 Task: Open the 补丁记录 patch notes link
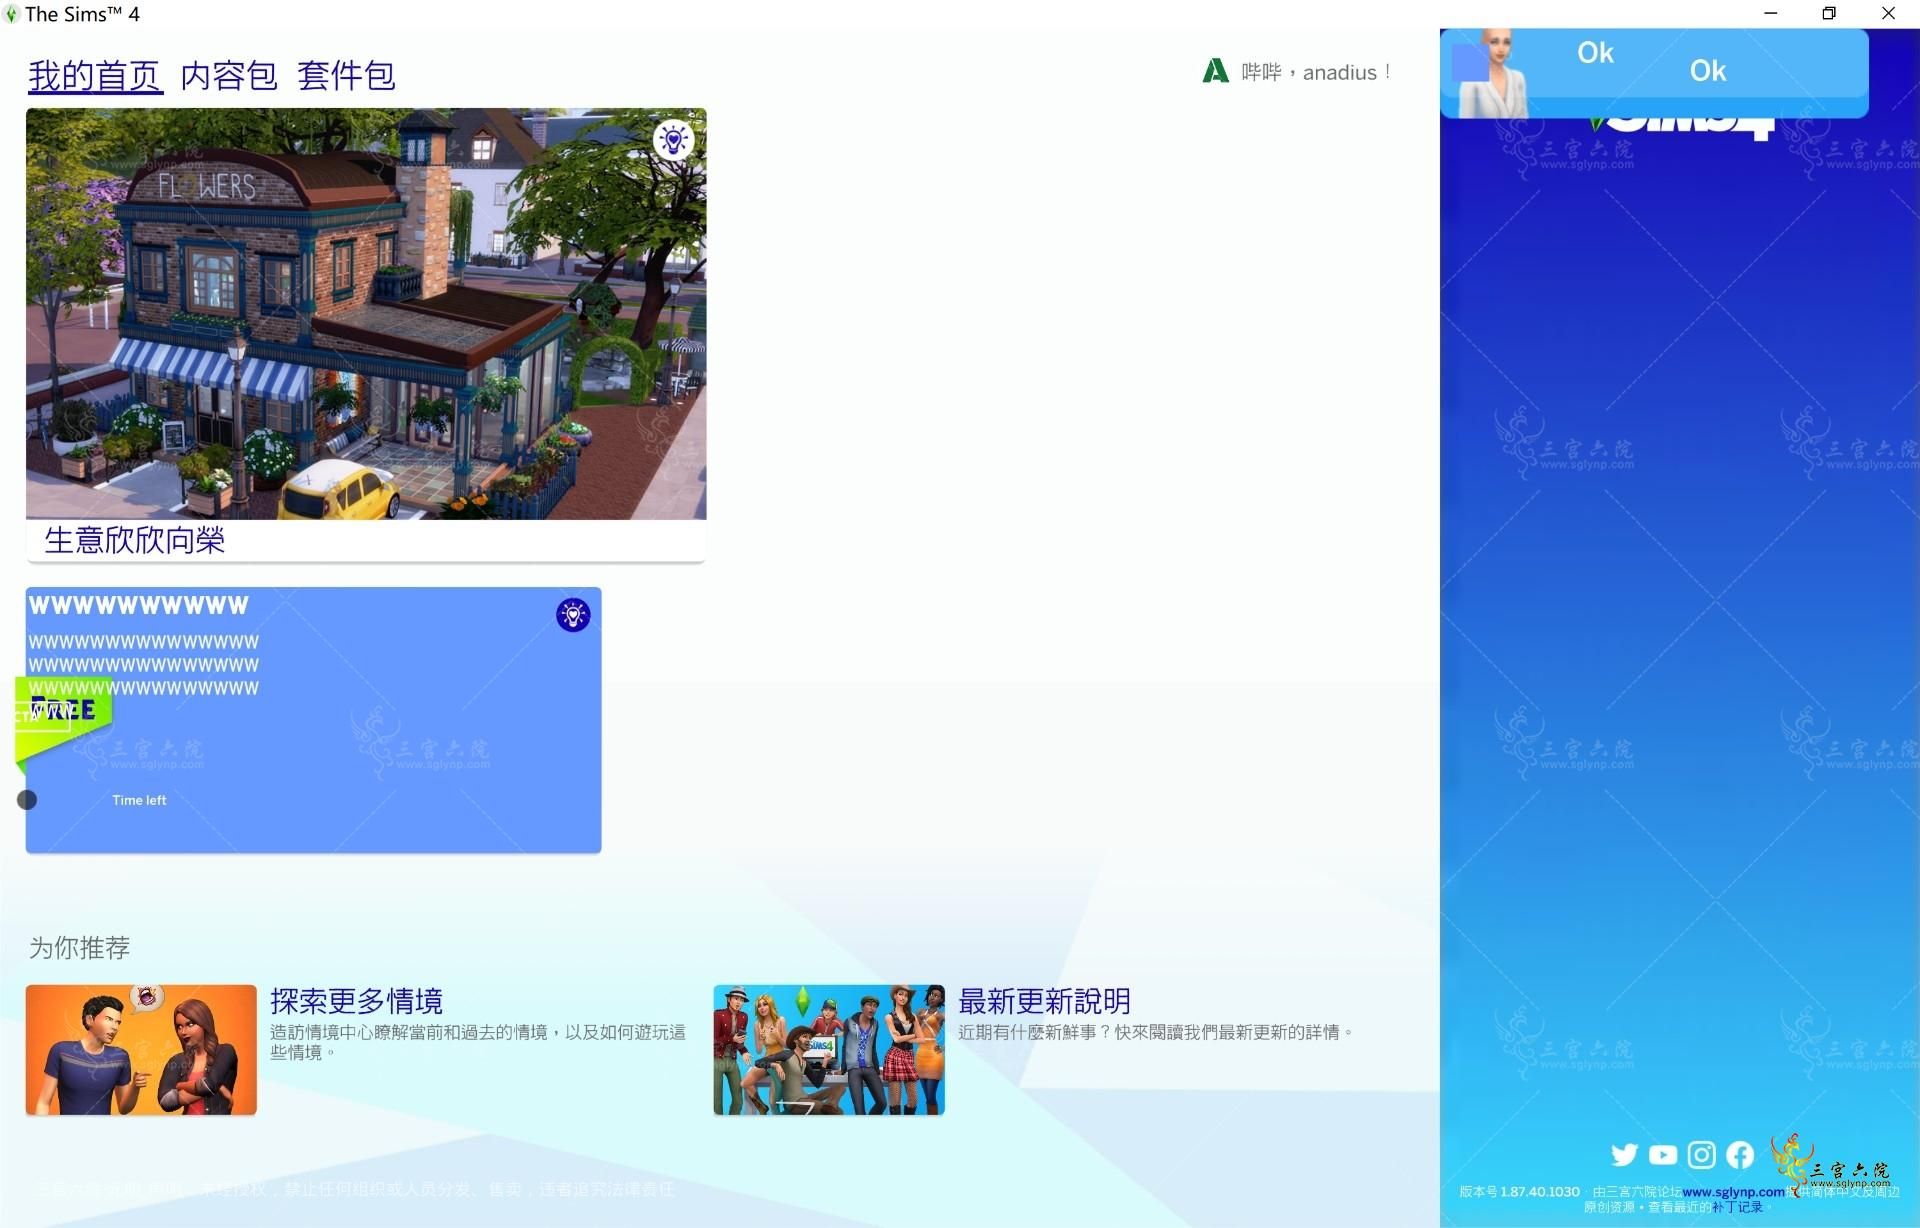[1737, 1207]
